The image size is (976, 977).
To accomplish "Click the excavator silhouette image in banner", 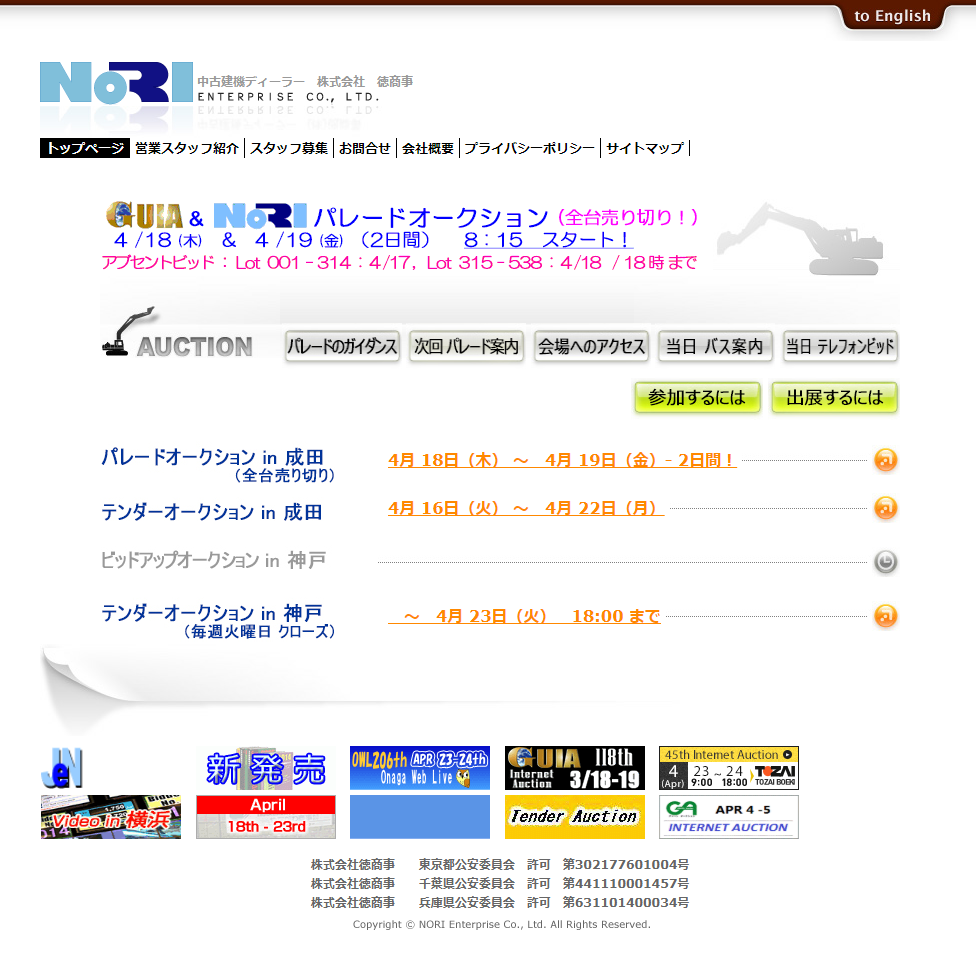I will 800,239.
